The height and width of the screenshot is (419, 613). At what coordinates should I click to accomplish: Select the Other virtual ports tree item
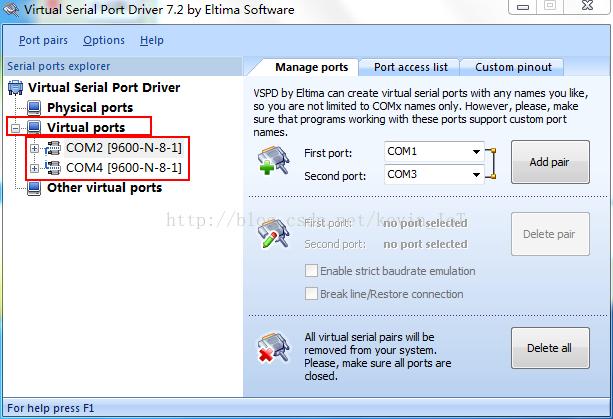tap(104, 188)
